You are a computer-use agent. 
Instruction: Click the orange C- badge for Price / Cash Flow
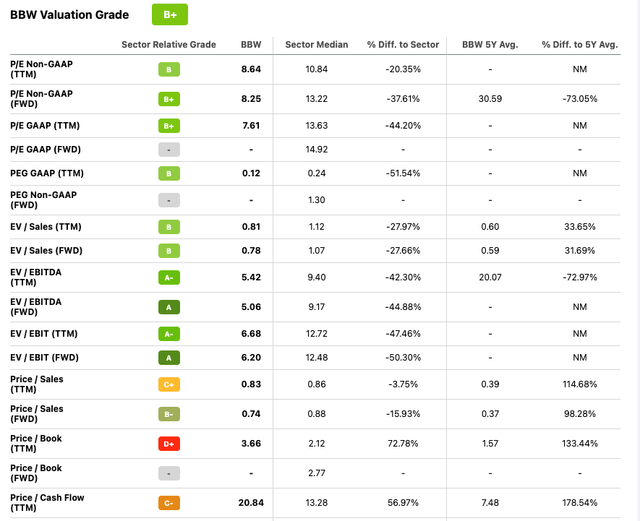[x=169, y=503]
